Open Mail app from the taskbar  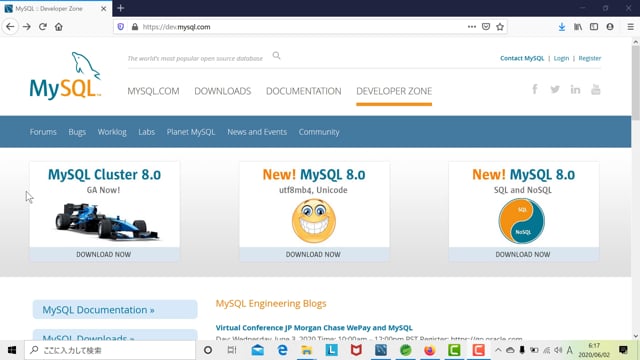(x=258, y=350)
